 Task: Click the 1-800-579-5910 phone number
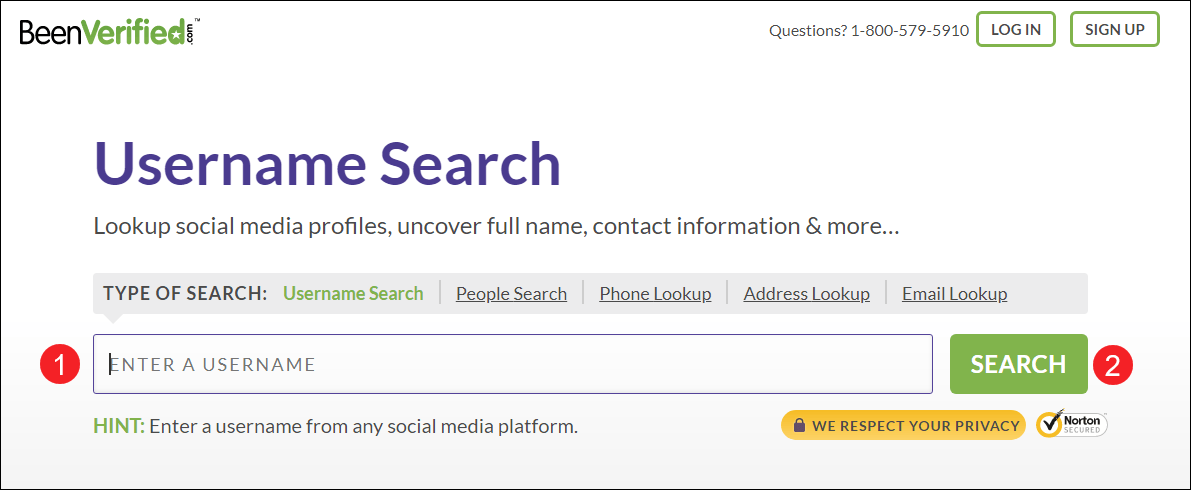click(x=910, y=31)
